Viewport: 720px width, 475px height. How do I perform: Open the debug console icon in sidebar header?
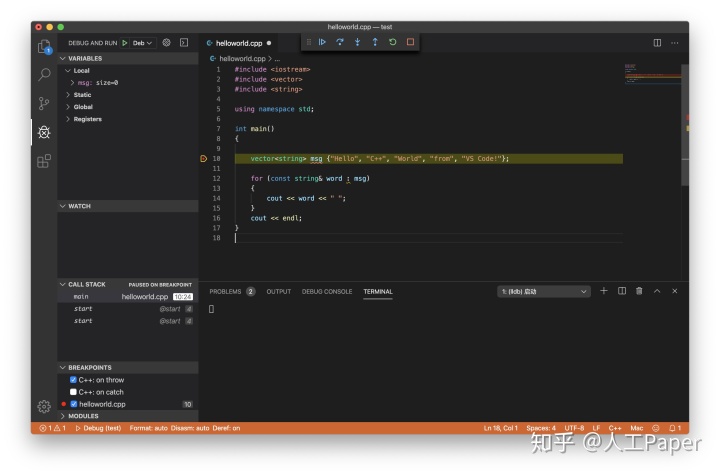click(x=184, y=43)
